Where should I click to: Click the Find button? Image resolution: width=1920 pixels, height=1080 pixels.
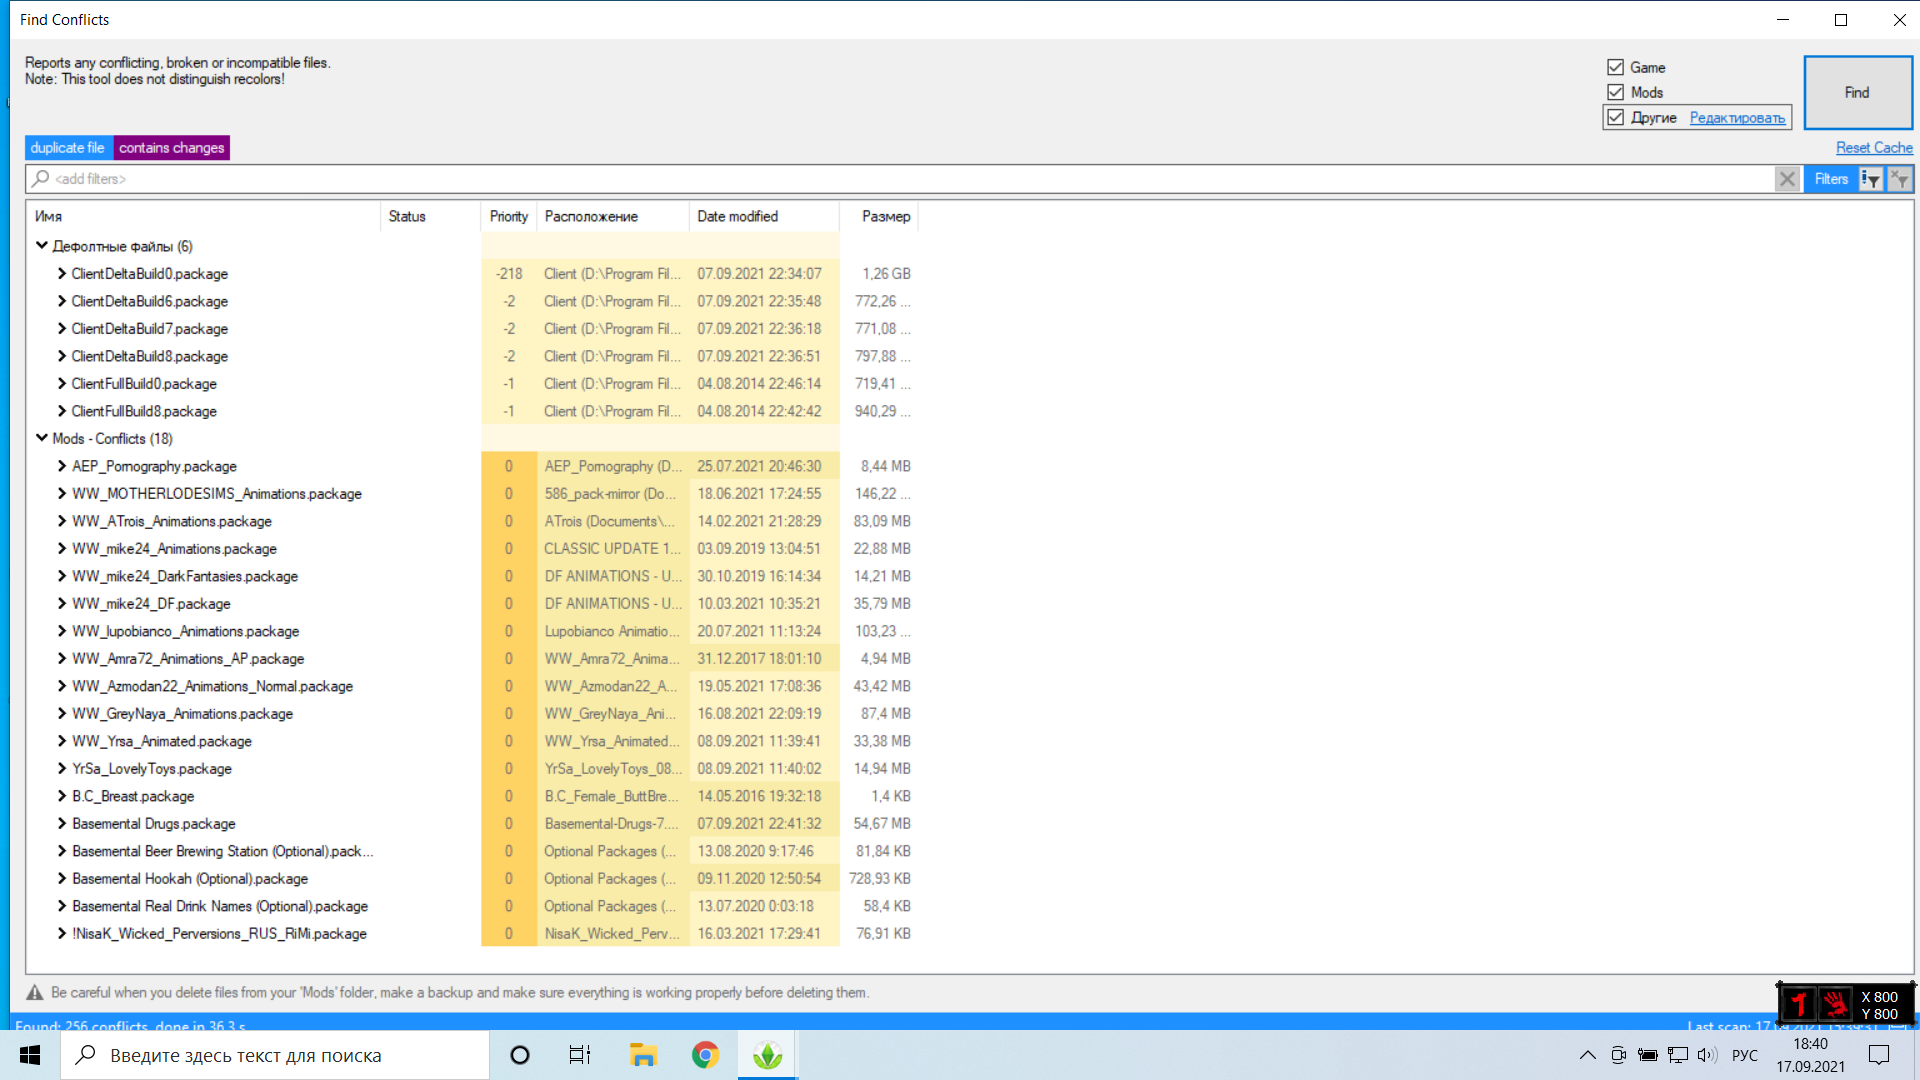pos(1858,92)
